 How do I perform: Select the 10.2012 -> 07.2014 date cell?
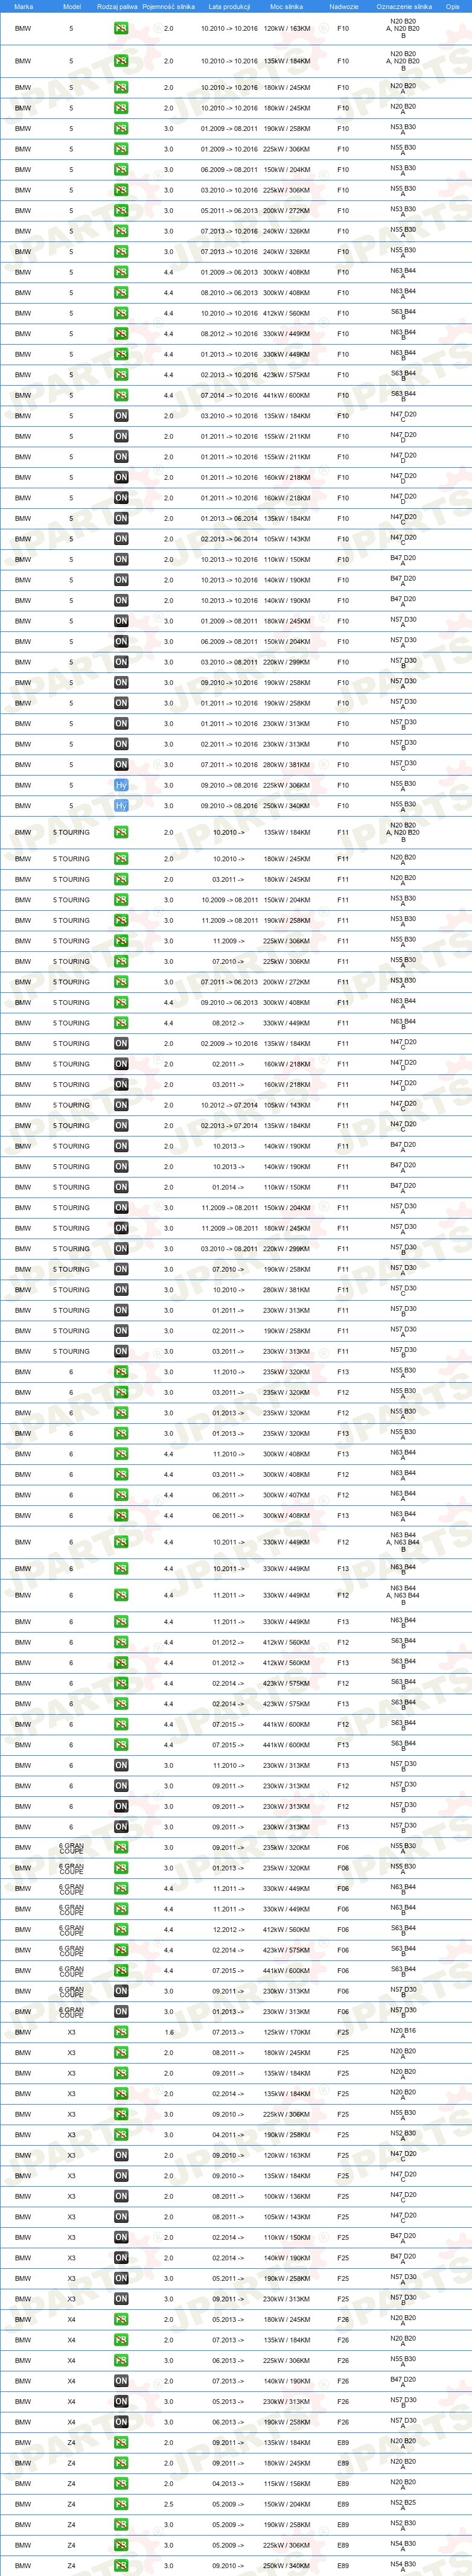pos(229,1105)
